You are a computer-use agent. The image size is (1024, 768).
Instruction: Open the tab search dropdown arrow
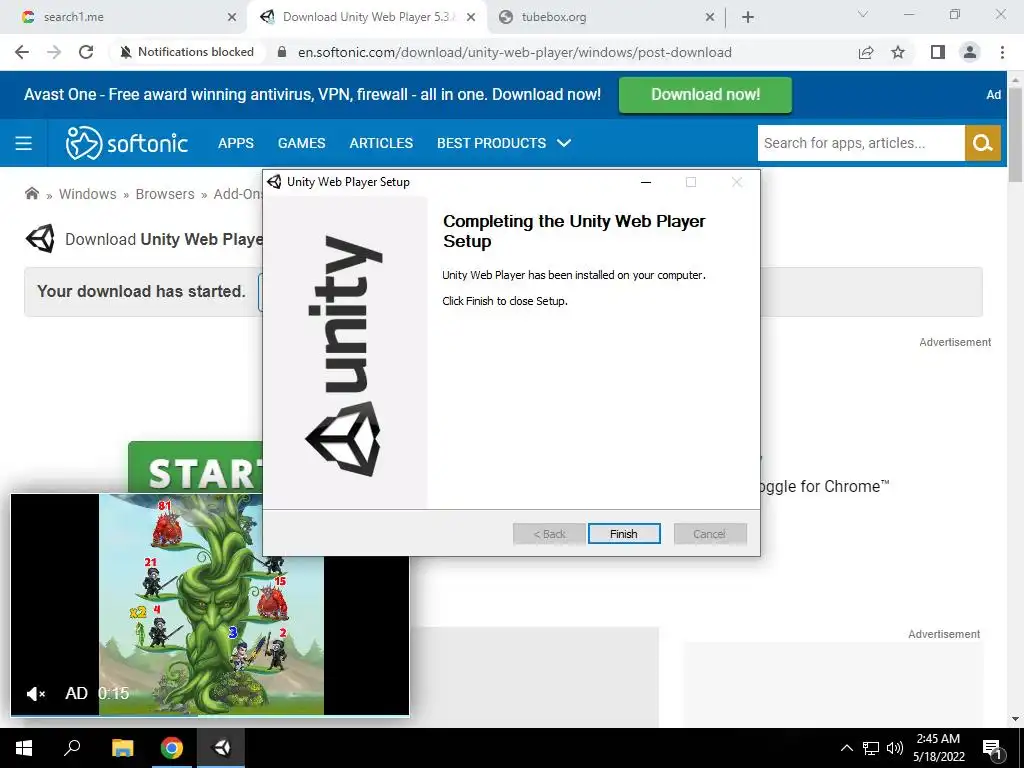point(863,14)
